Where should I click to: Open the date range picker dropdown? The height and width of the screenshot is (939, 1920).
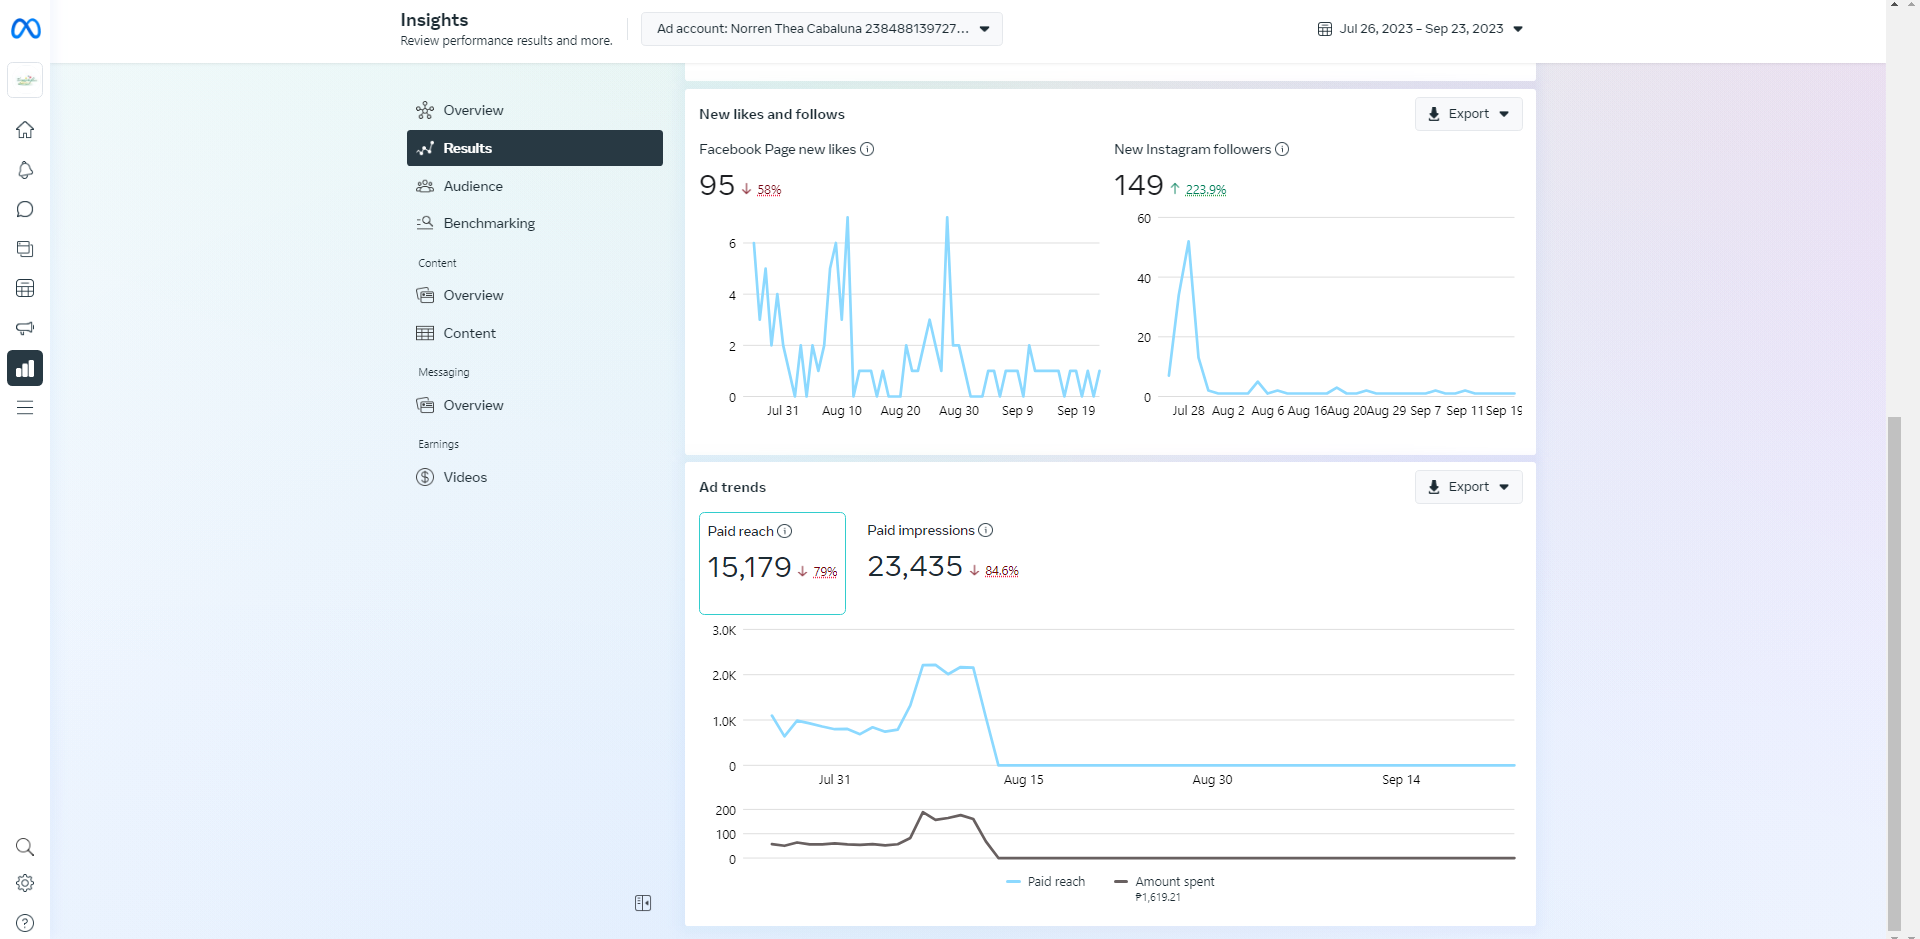[1420, 29]
